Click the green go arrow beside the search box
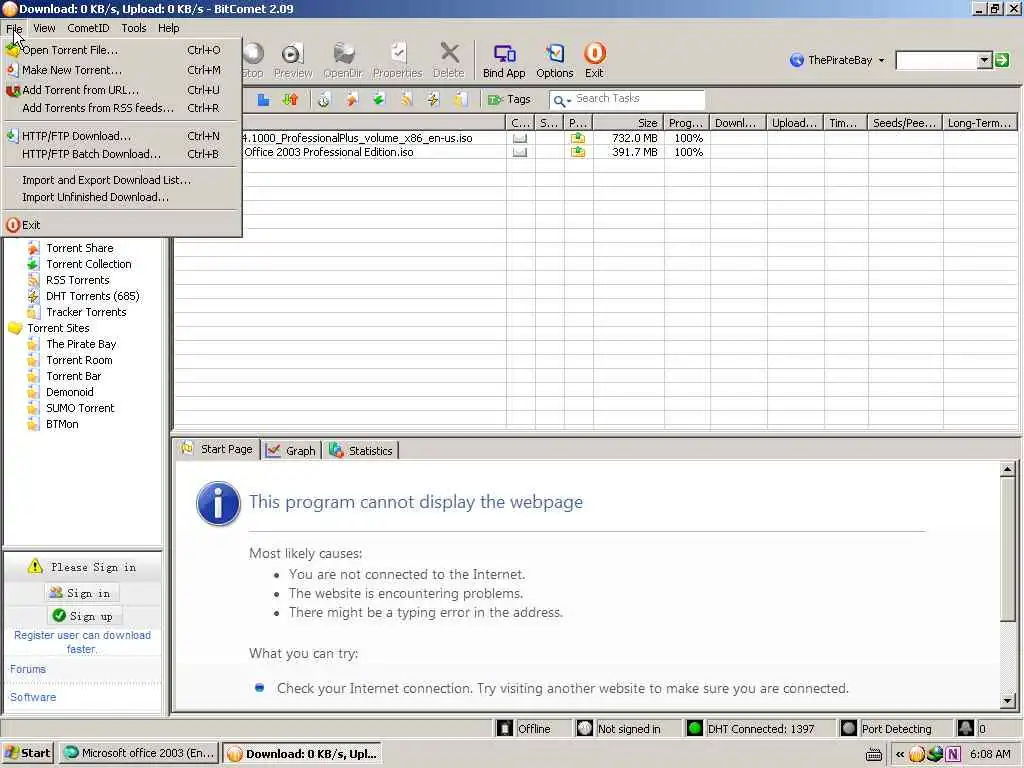 tap(1002, 60)
